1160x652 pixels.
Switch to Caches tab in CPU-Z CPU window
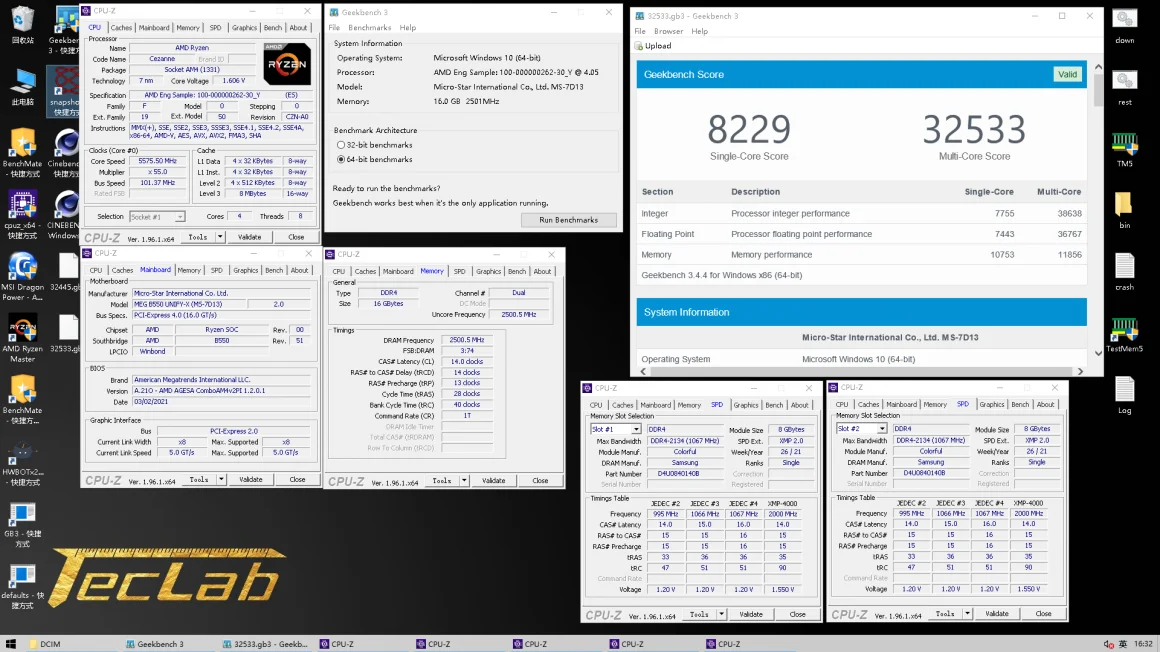point(121,28)
